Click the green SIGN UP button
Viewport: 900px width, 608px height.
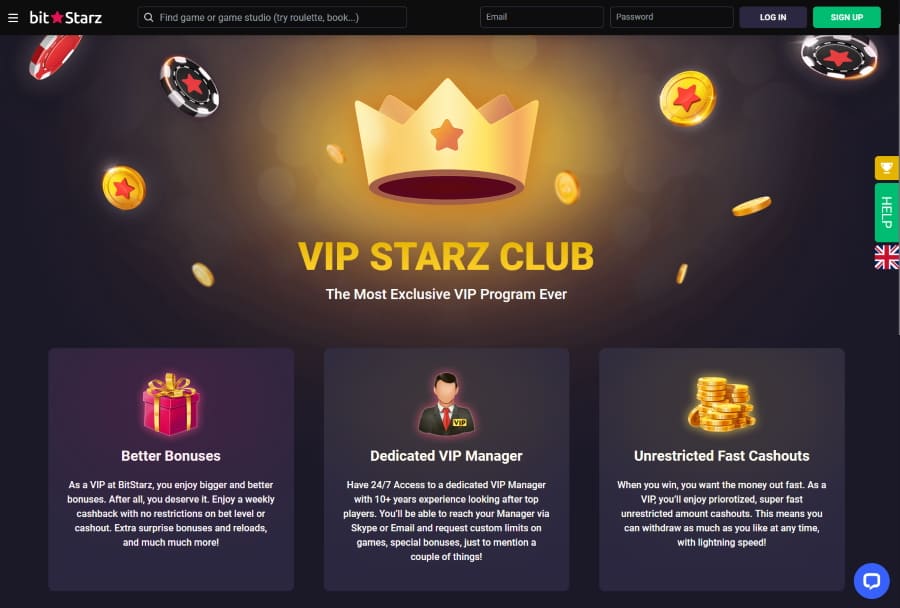pyautogui.click(x=847, y=17)
